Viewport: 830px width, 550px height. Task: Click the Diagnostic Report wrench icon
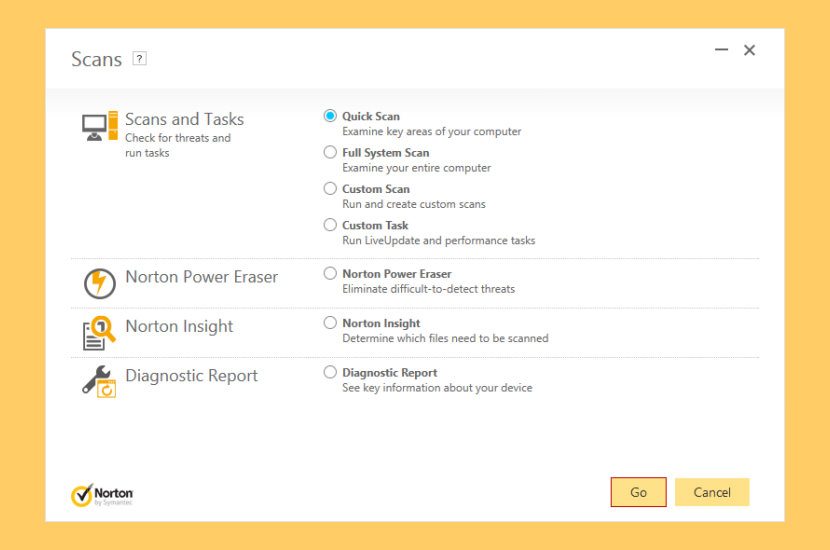100,381
